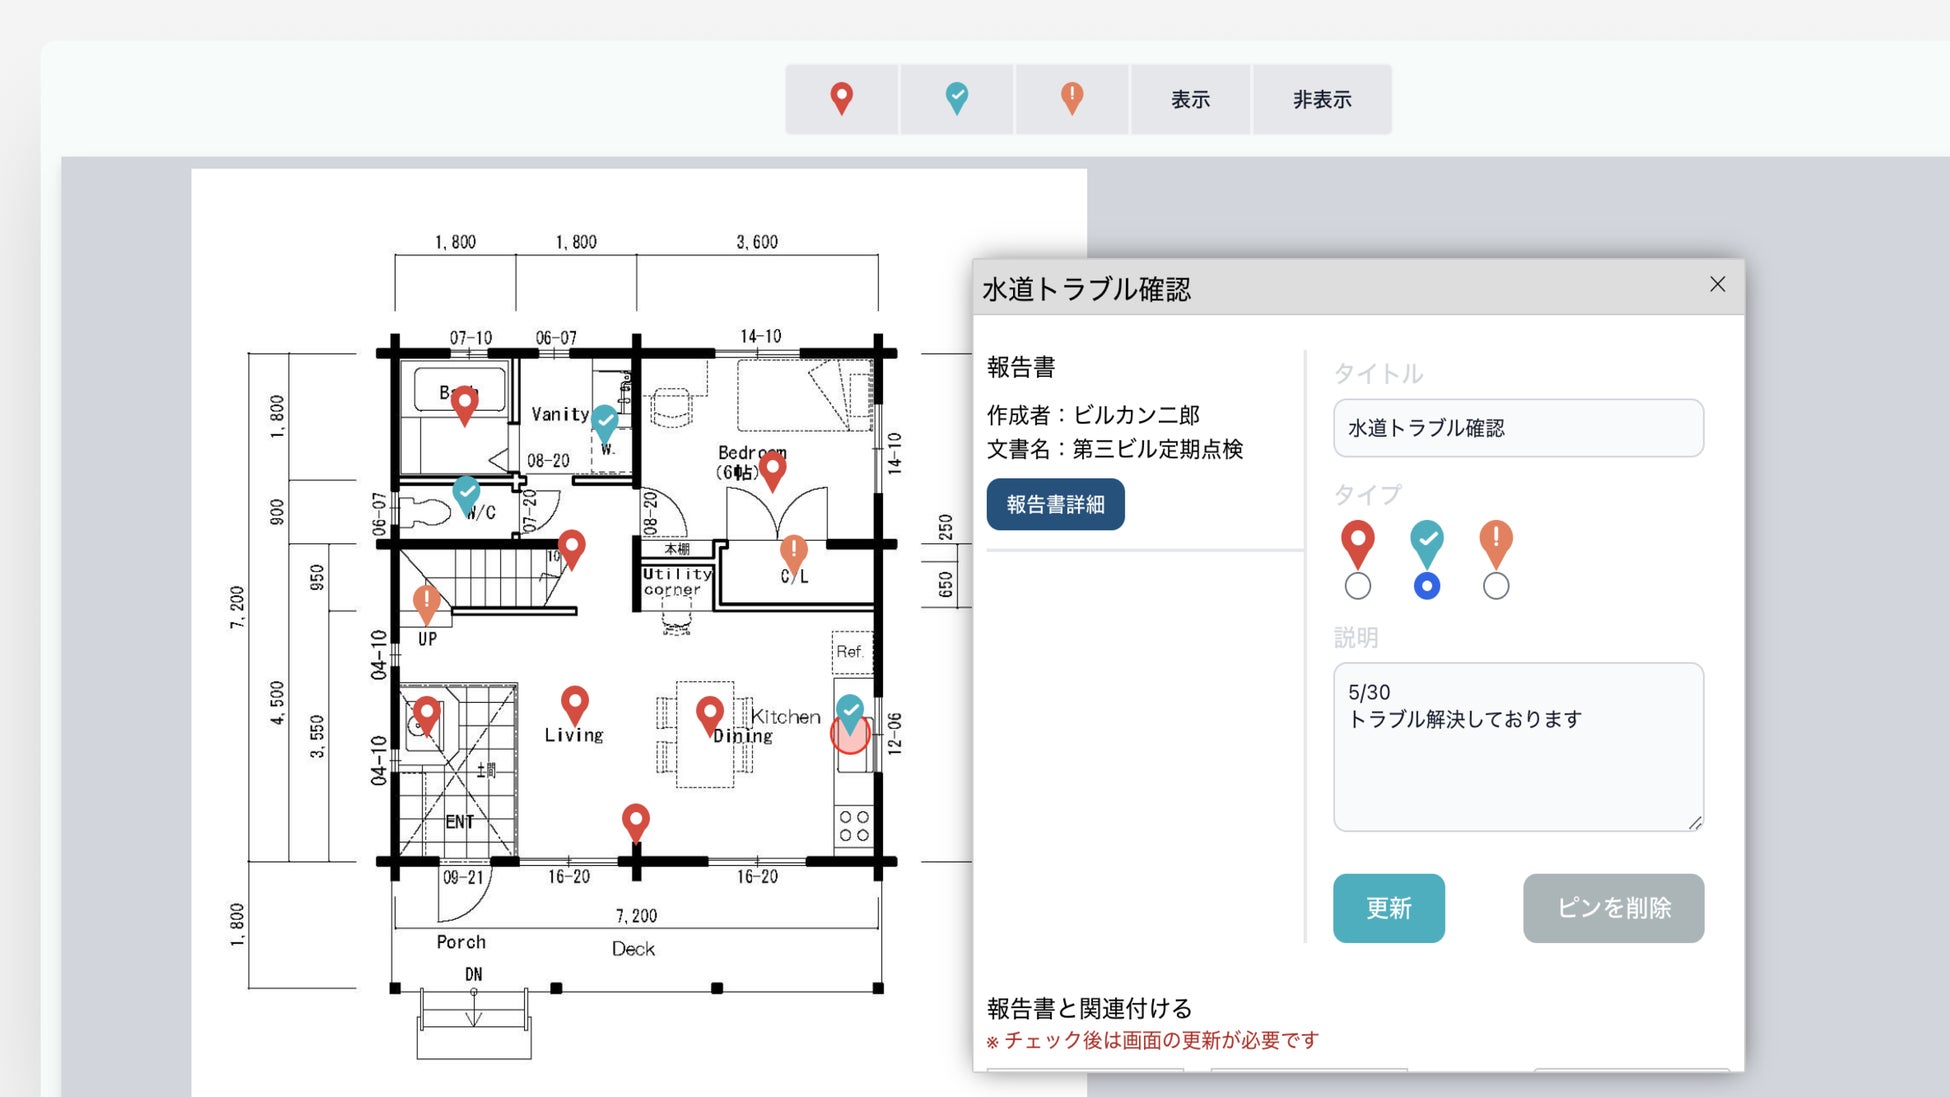Click the red pin filter in toolbar
The width and height of the screenshot is (1950, 1097).
click(842, 99)
